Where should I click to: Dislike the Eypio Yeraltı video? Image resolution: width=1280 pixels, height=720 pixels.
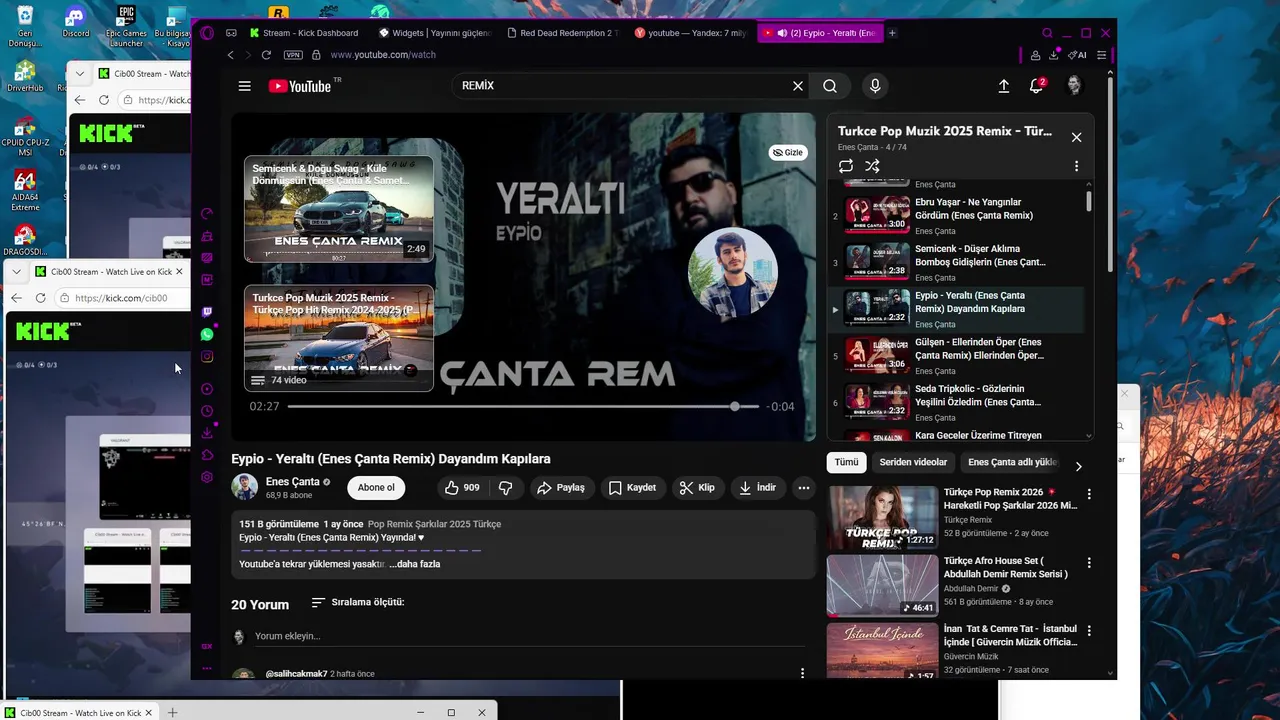click(506, 488)
